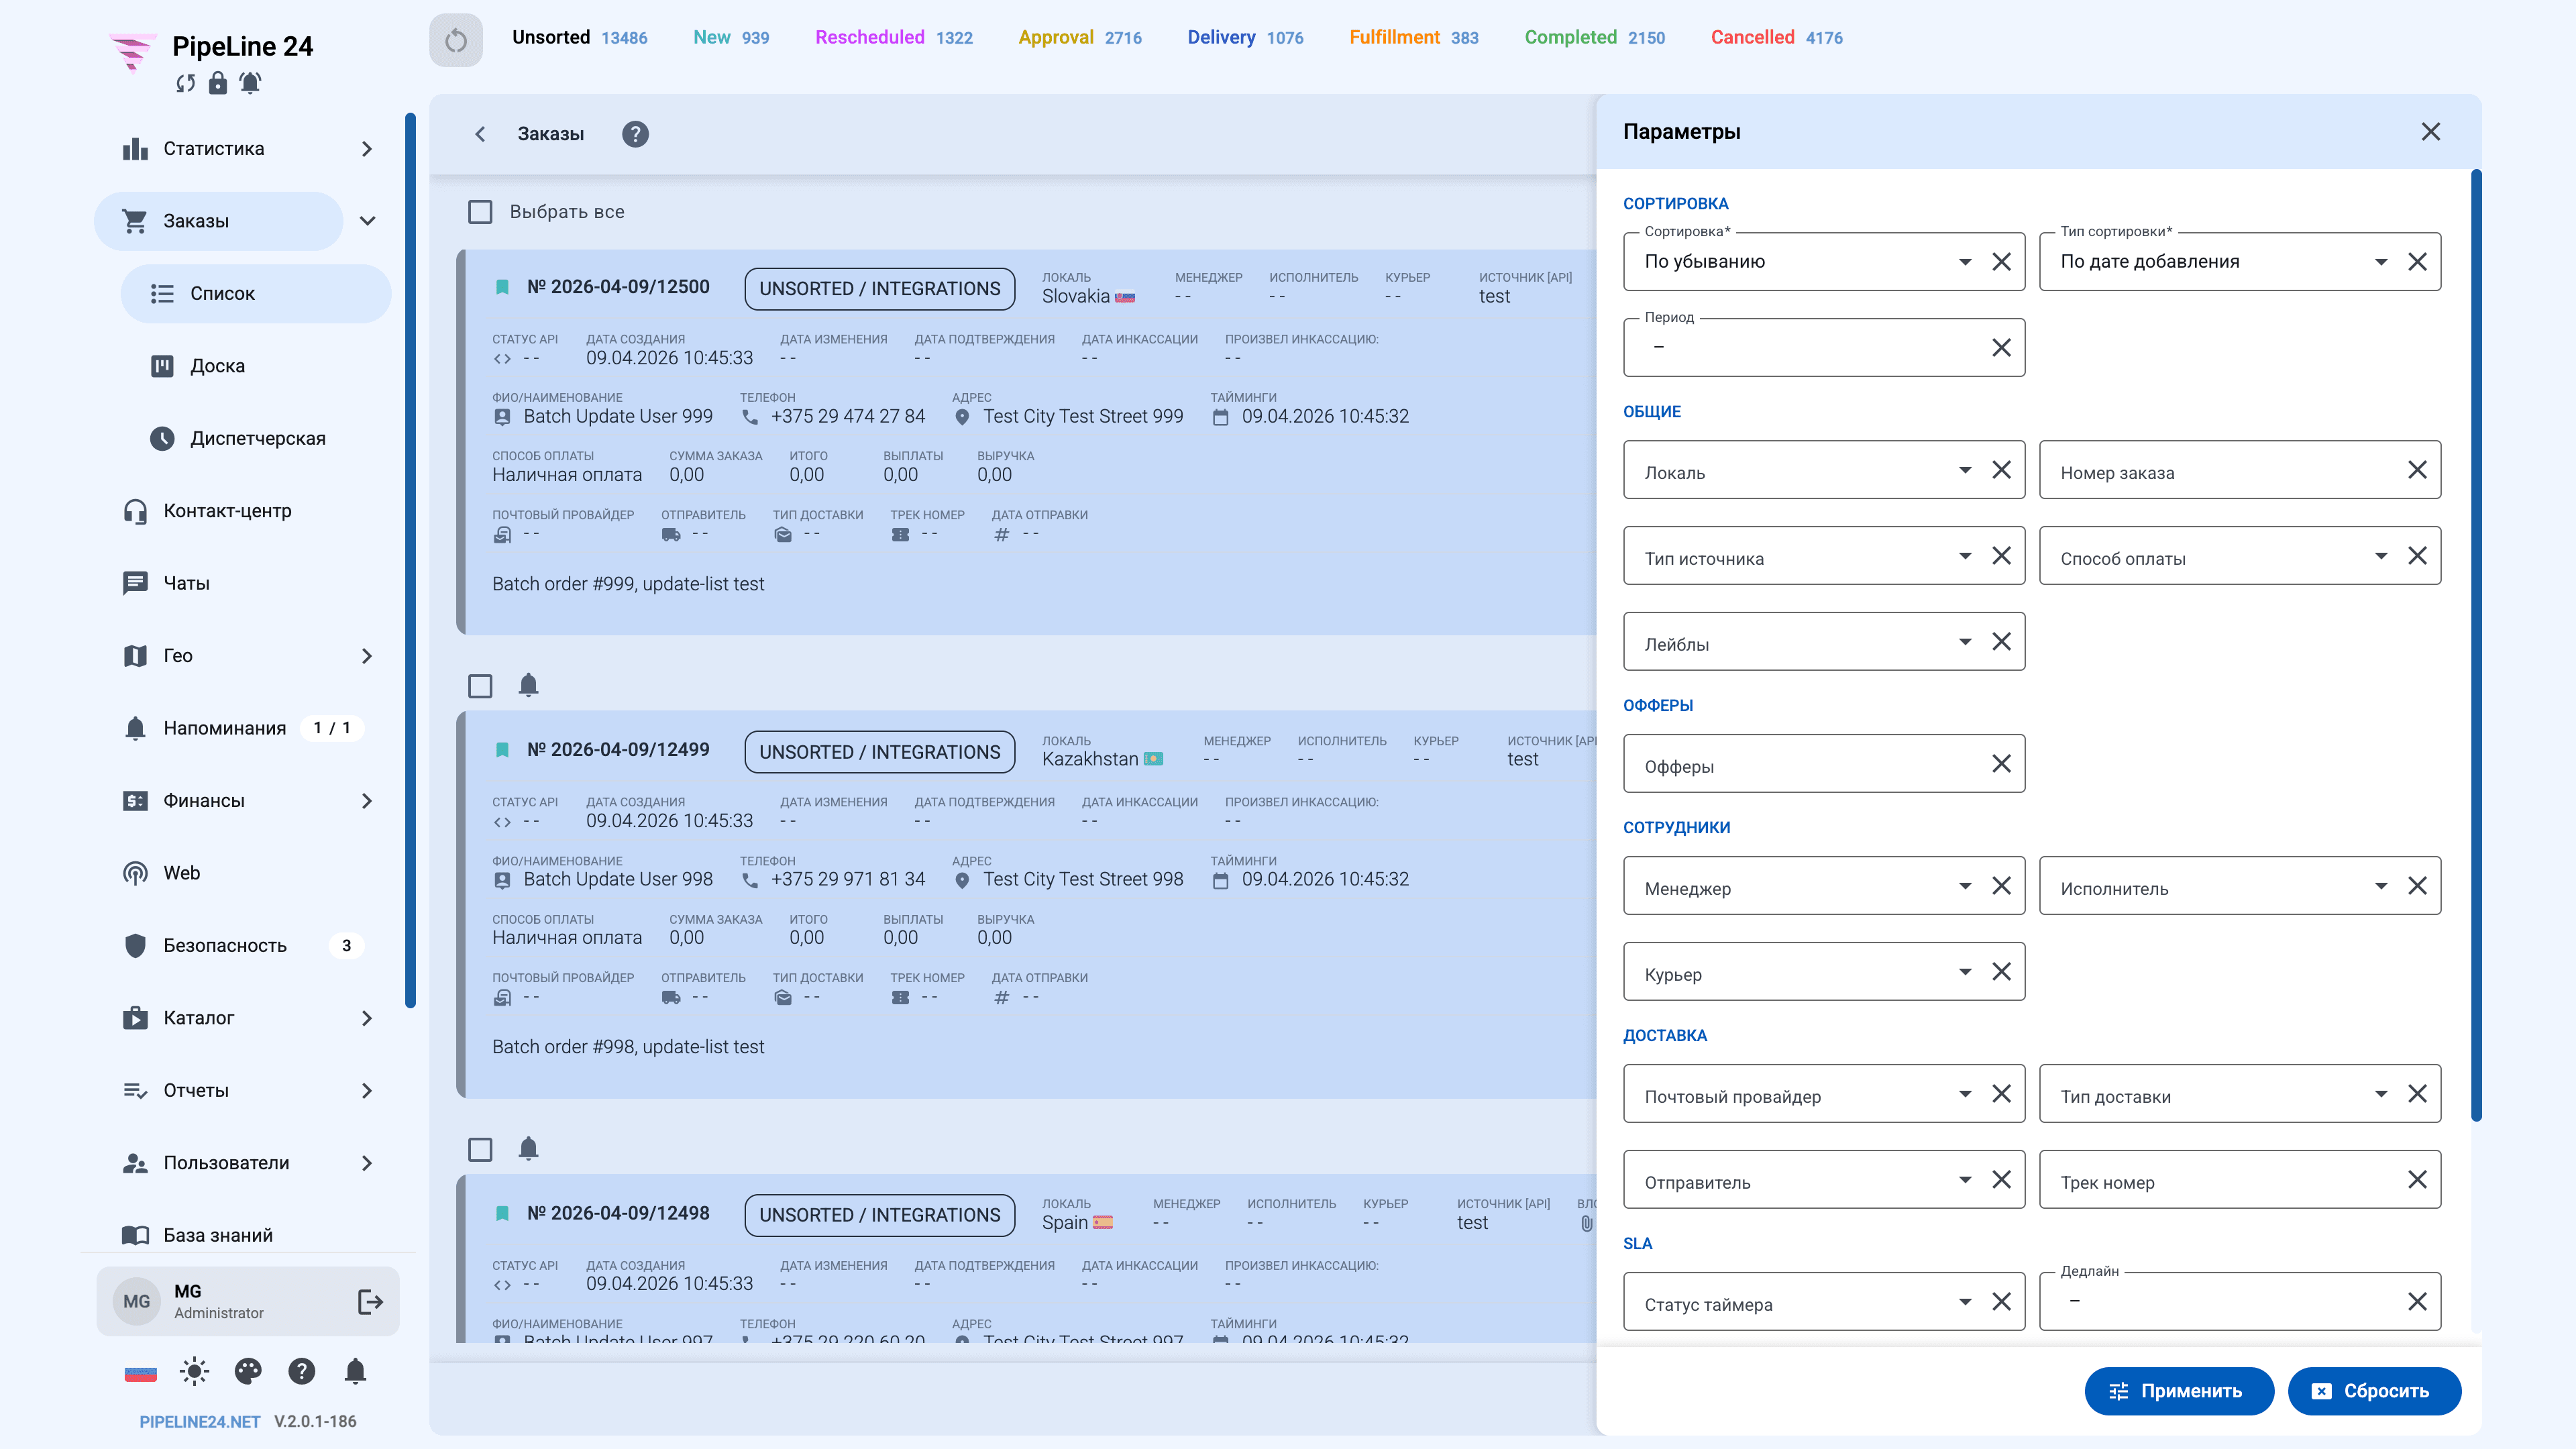The width and height of the screenshot is (2576, 1449).
Task: Go back with the arrow beside Заказы
Action: pos(480,134)
